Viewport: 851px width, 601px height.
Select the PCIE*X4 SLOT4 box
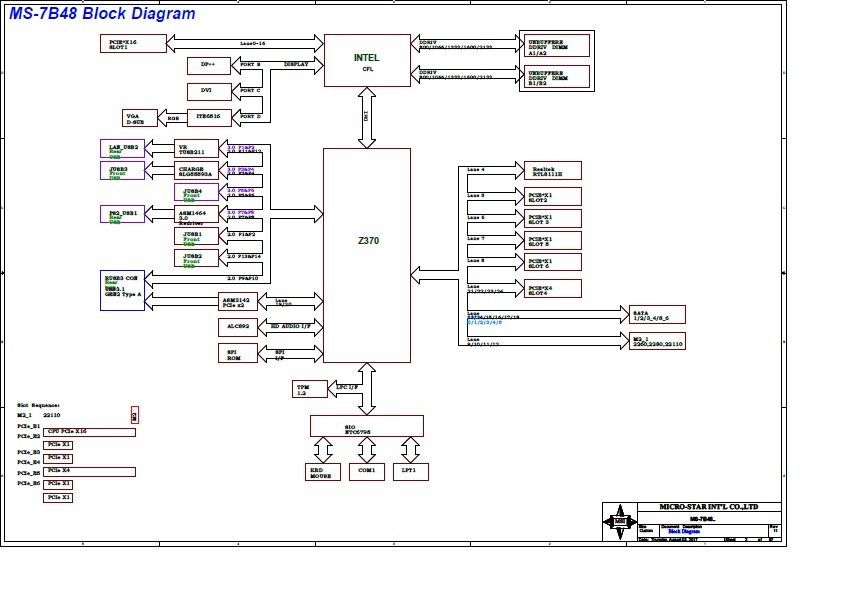[552, 289]
